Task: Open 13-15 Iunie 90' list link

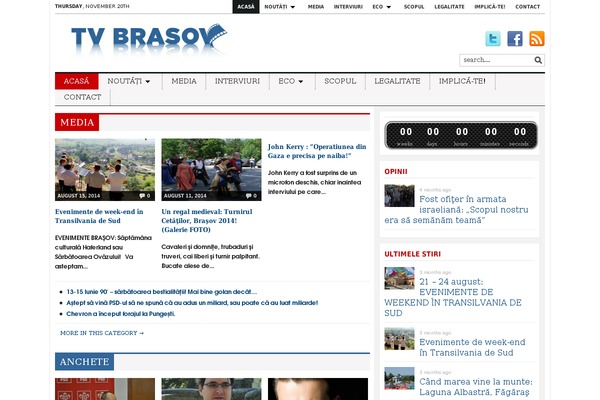Action: 161,292
